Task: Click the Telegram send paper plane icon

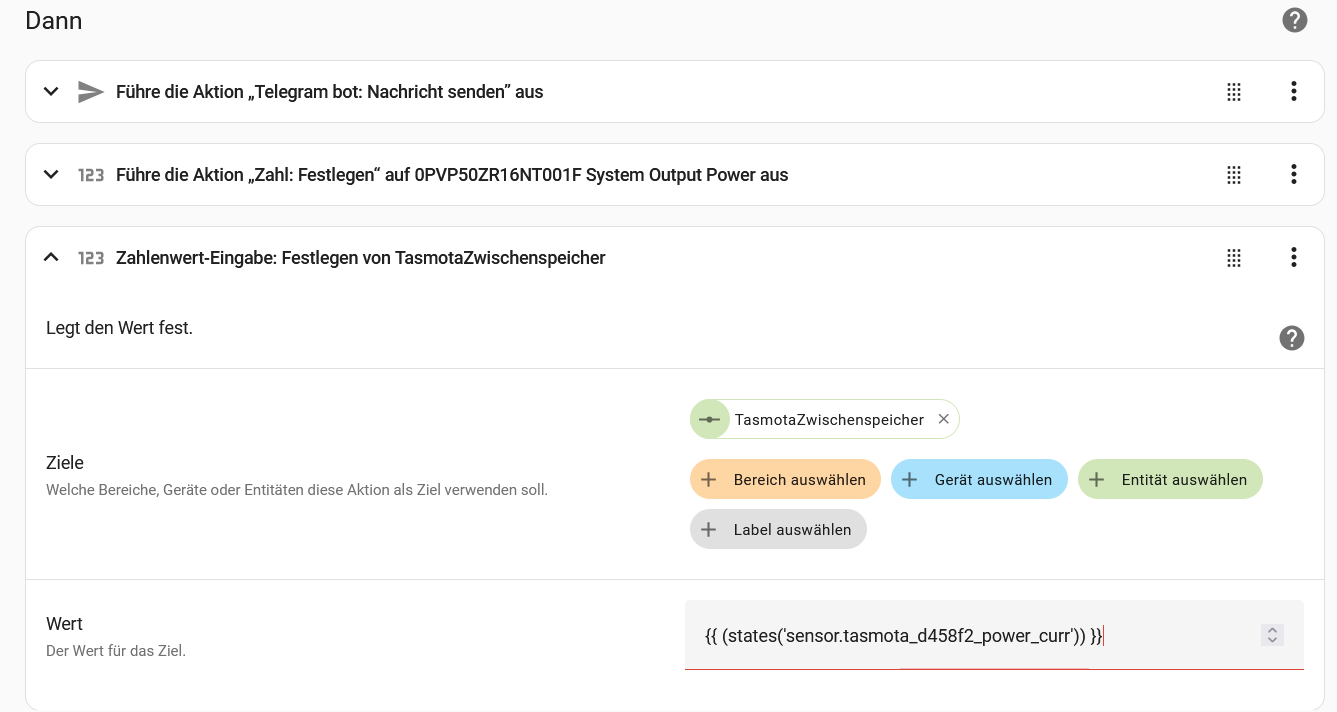Action: pos(91,92)
